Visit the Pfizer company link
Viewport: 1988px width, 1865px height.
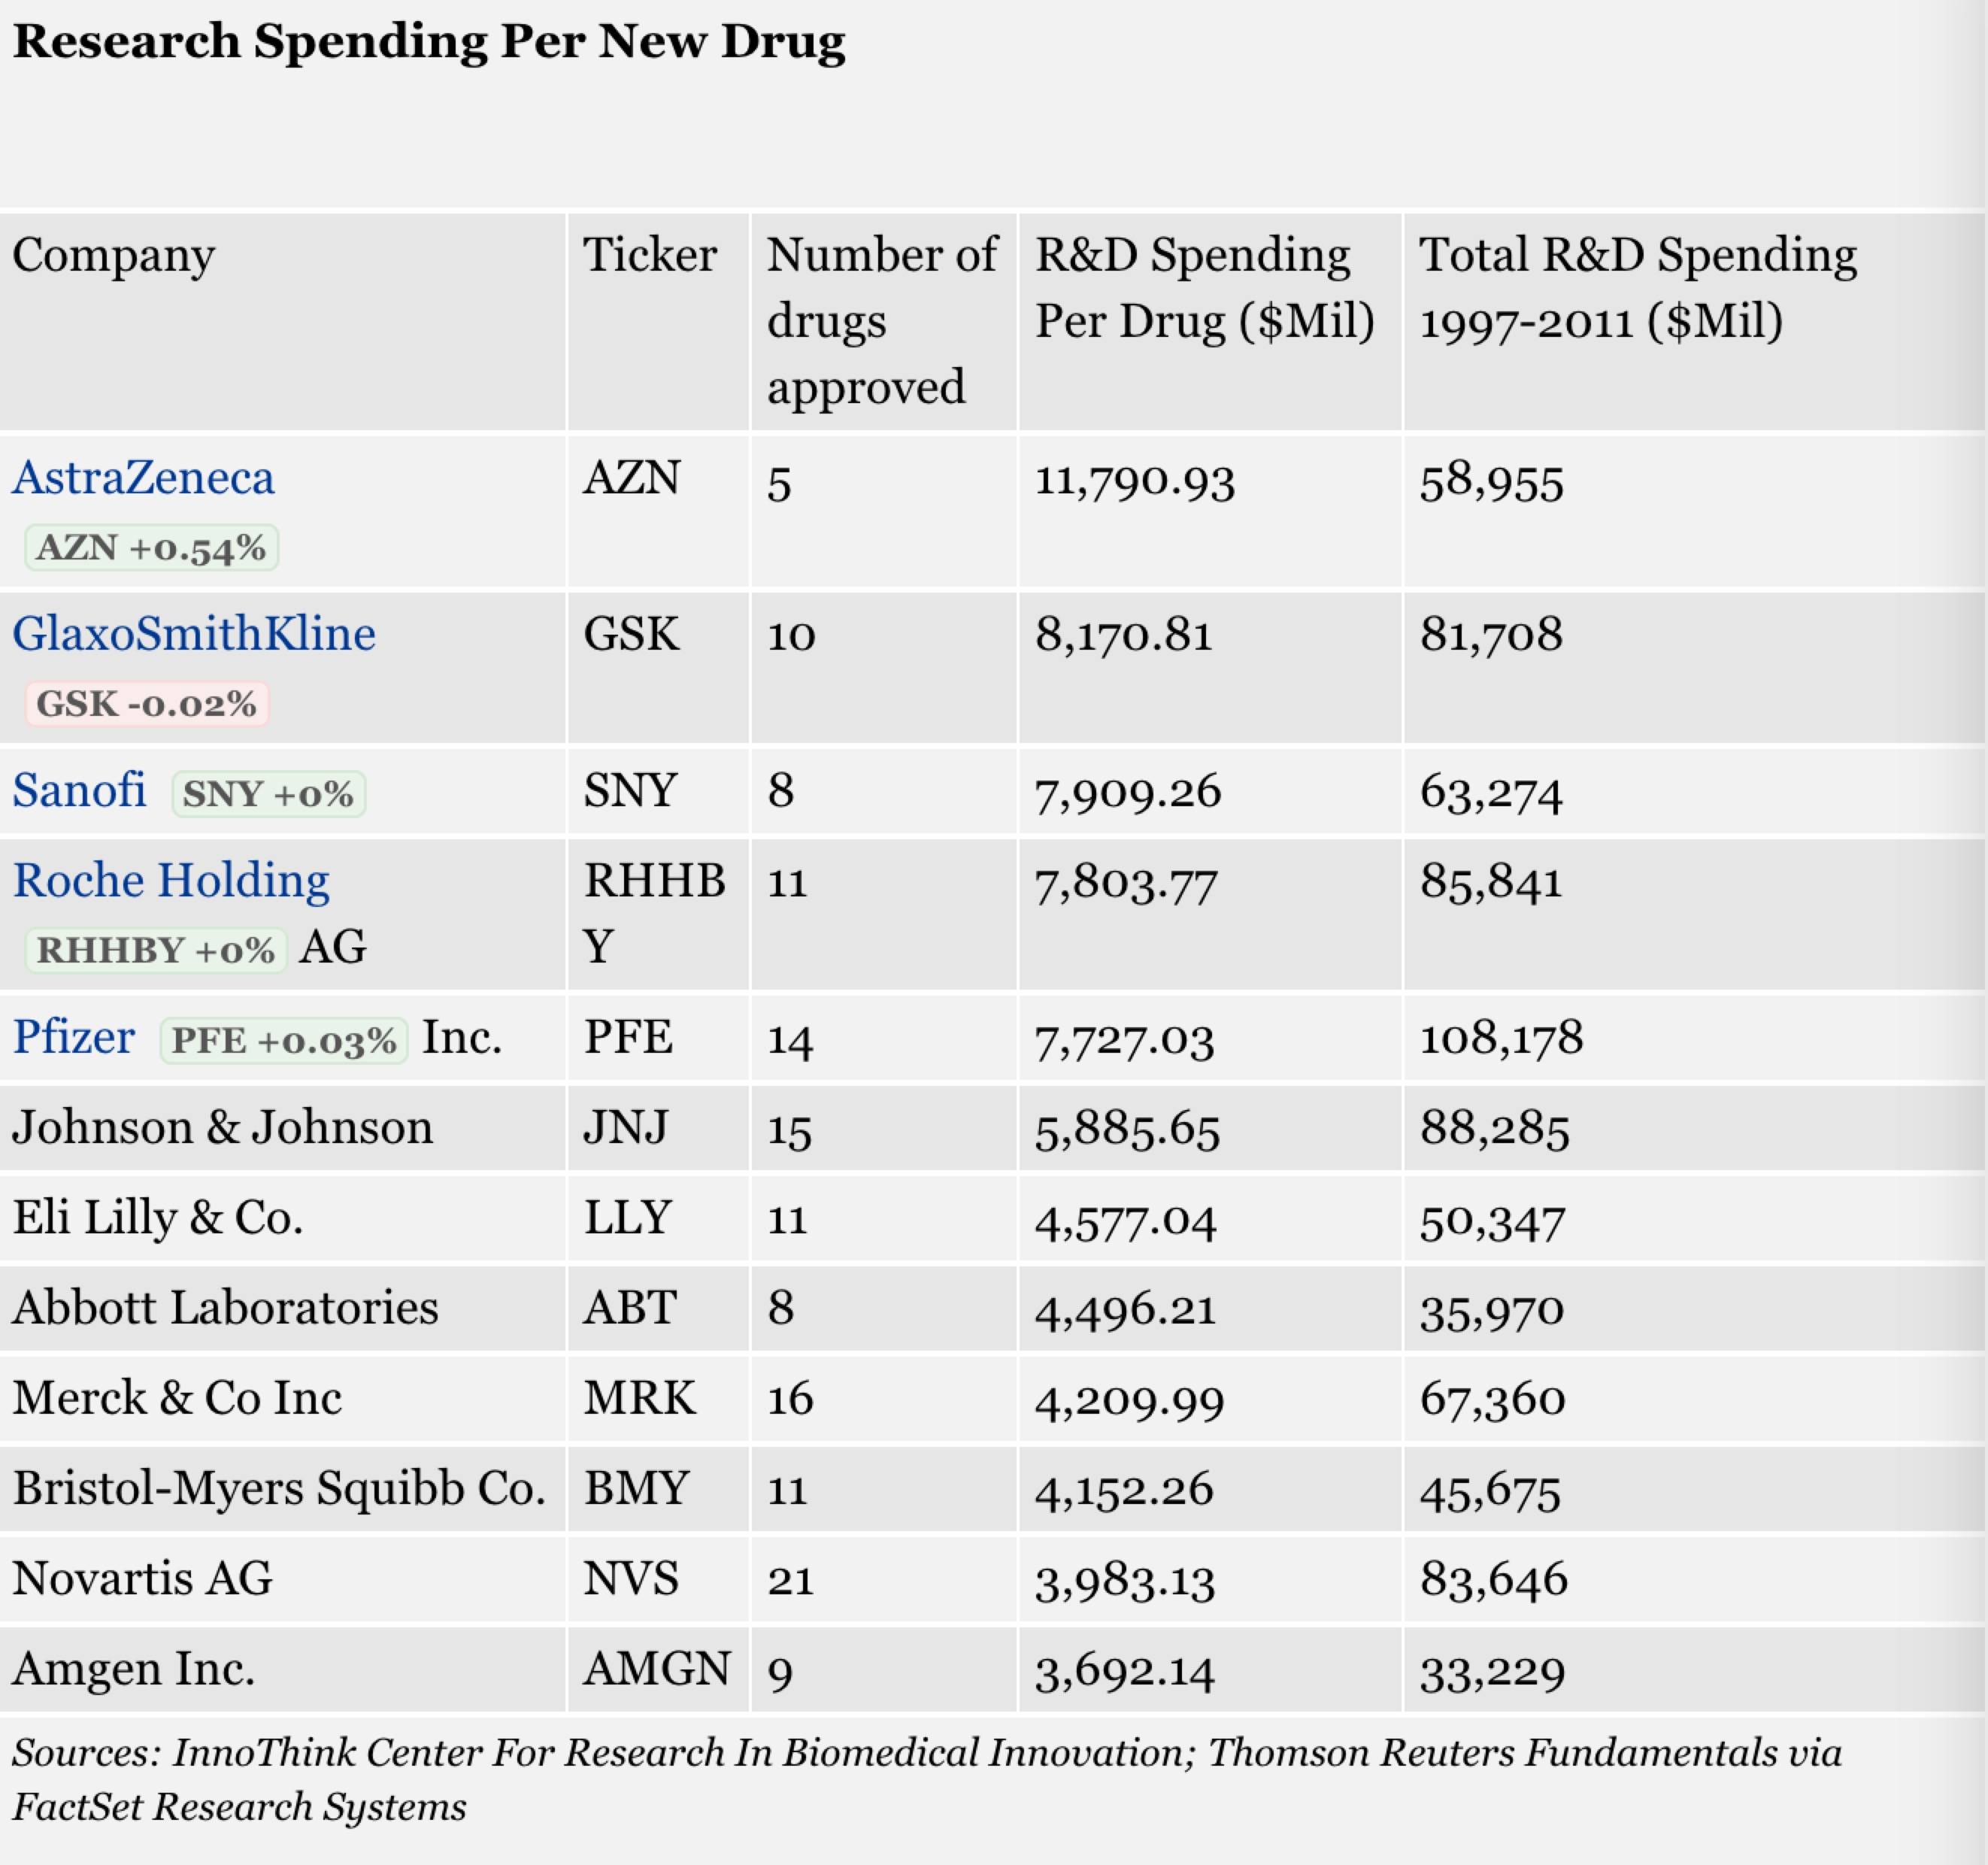(74, 1037)
